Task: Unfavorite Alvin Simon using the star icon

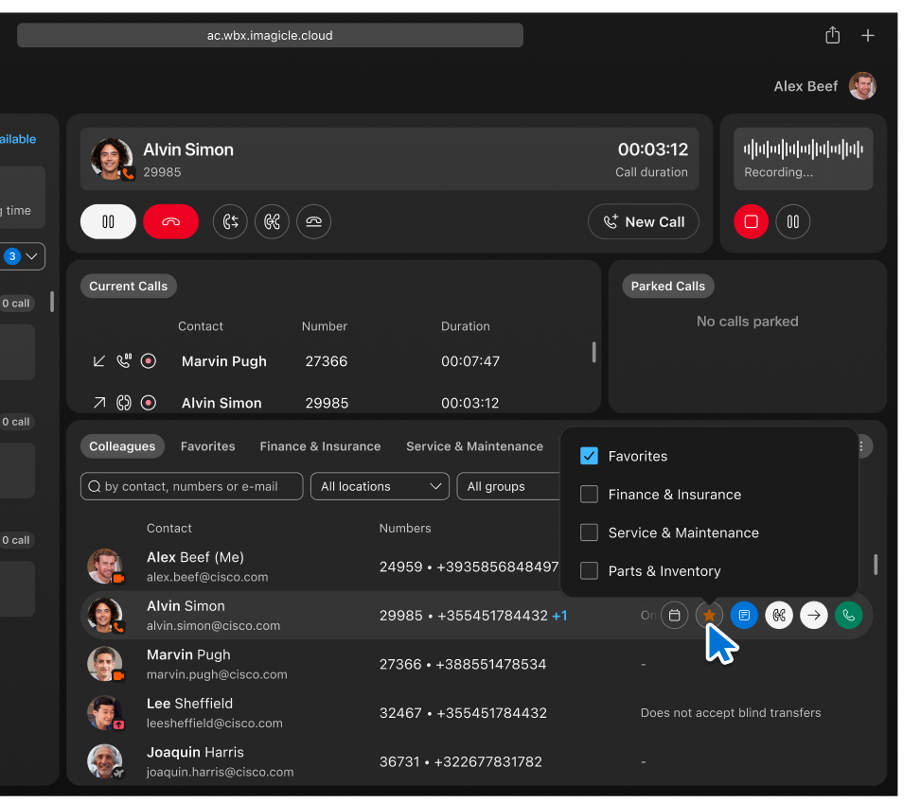Action: (x=709, y=615)
